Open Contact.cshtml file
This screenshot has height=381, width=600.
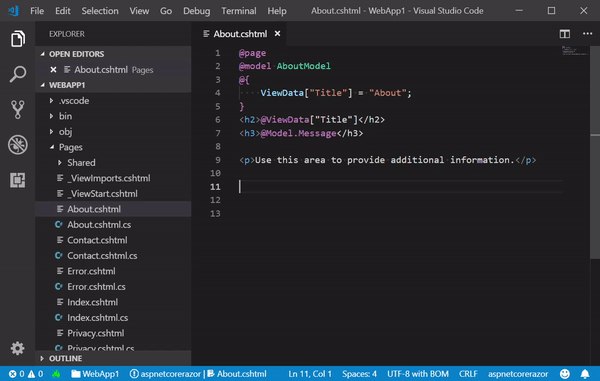114,240
